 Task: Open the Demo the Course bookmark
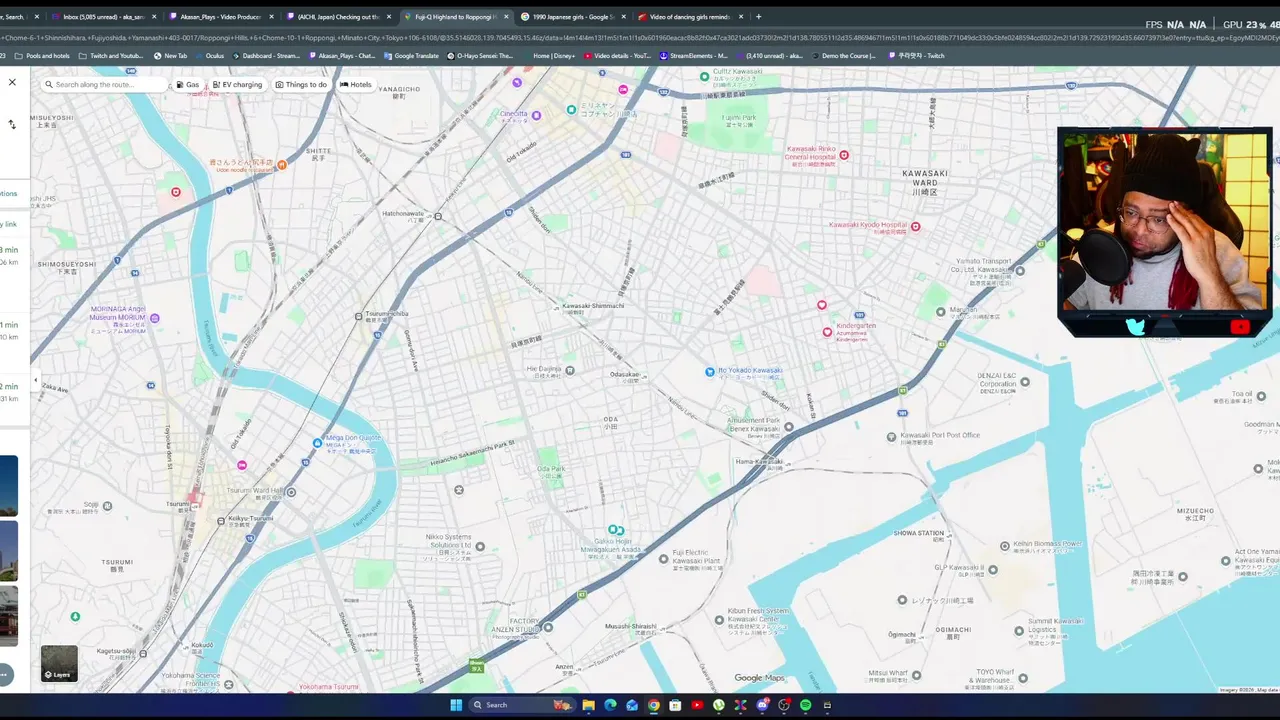pyautogui.click(x=843, y=56)
